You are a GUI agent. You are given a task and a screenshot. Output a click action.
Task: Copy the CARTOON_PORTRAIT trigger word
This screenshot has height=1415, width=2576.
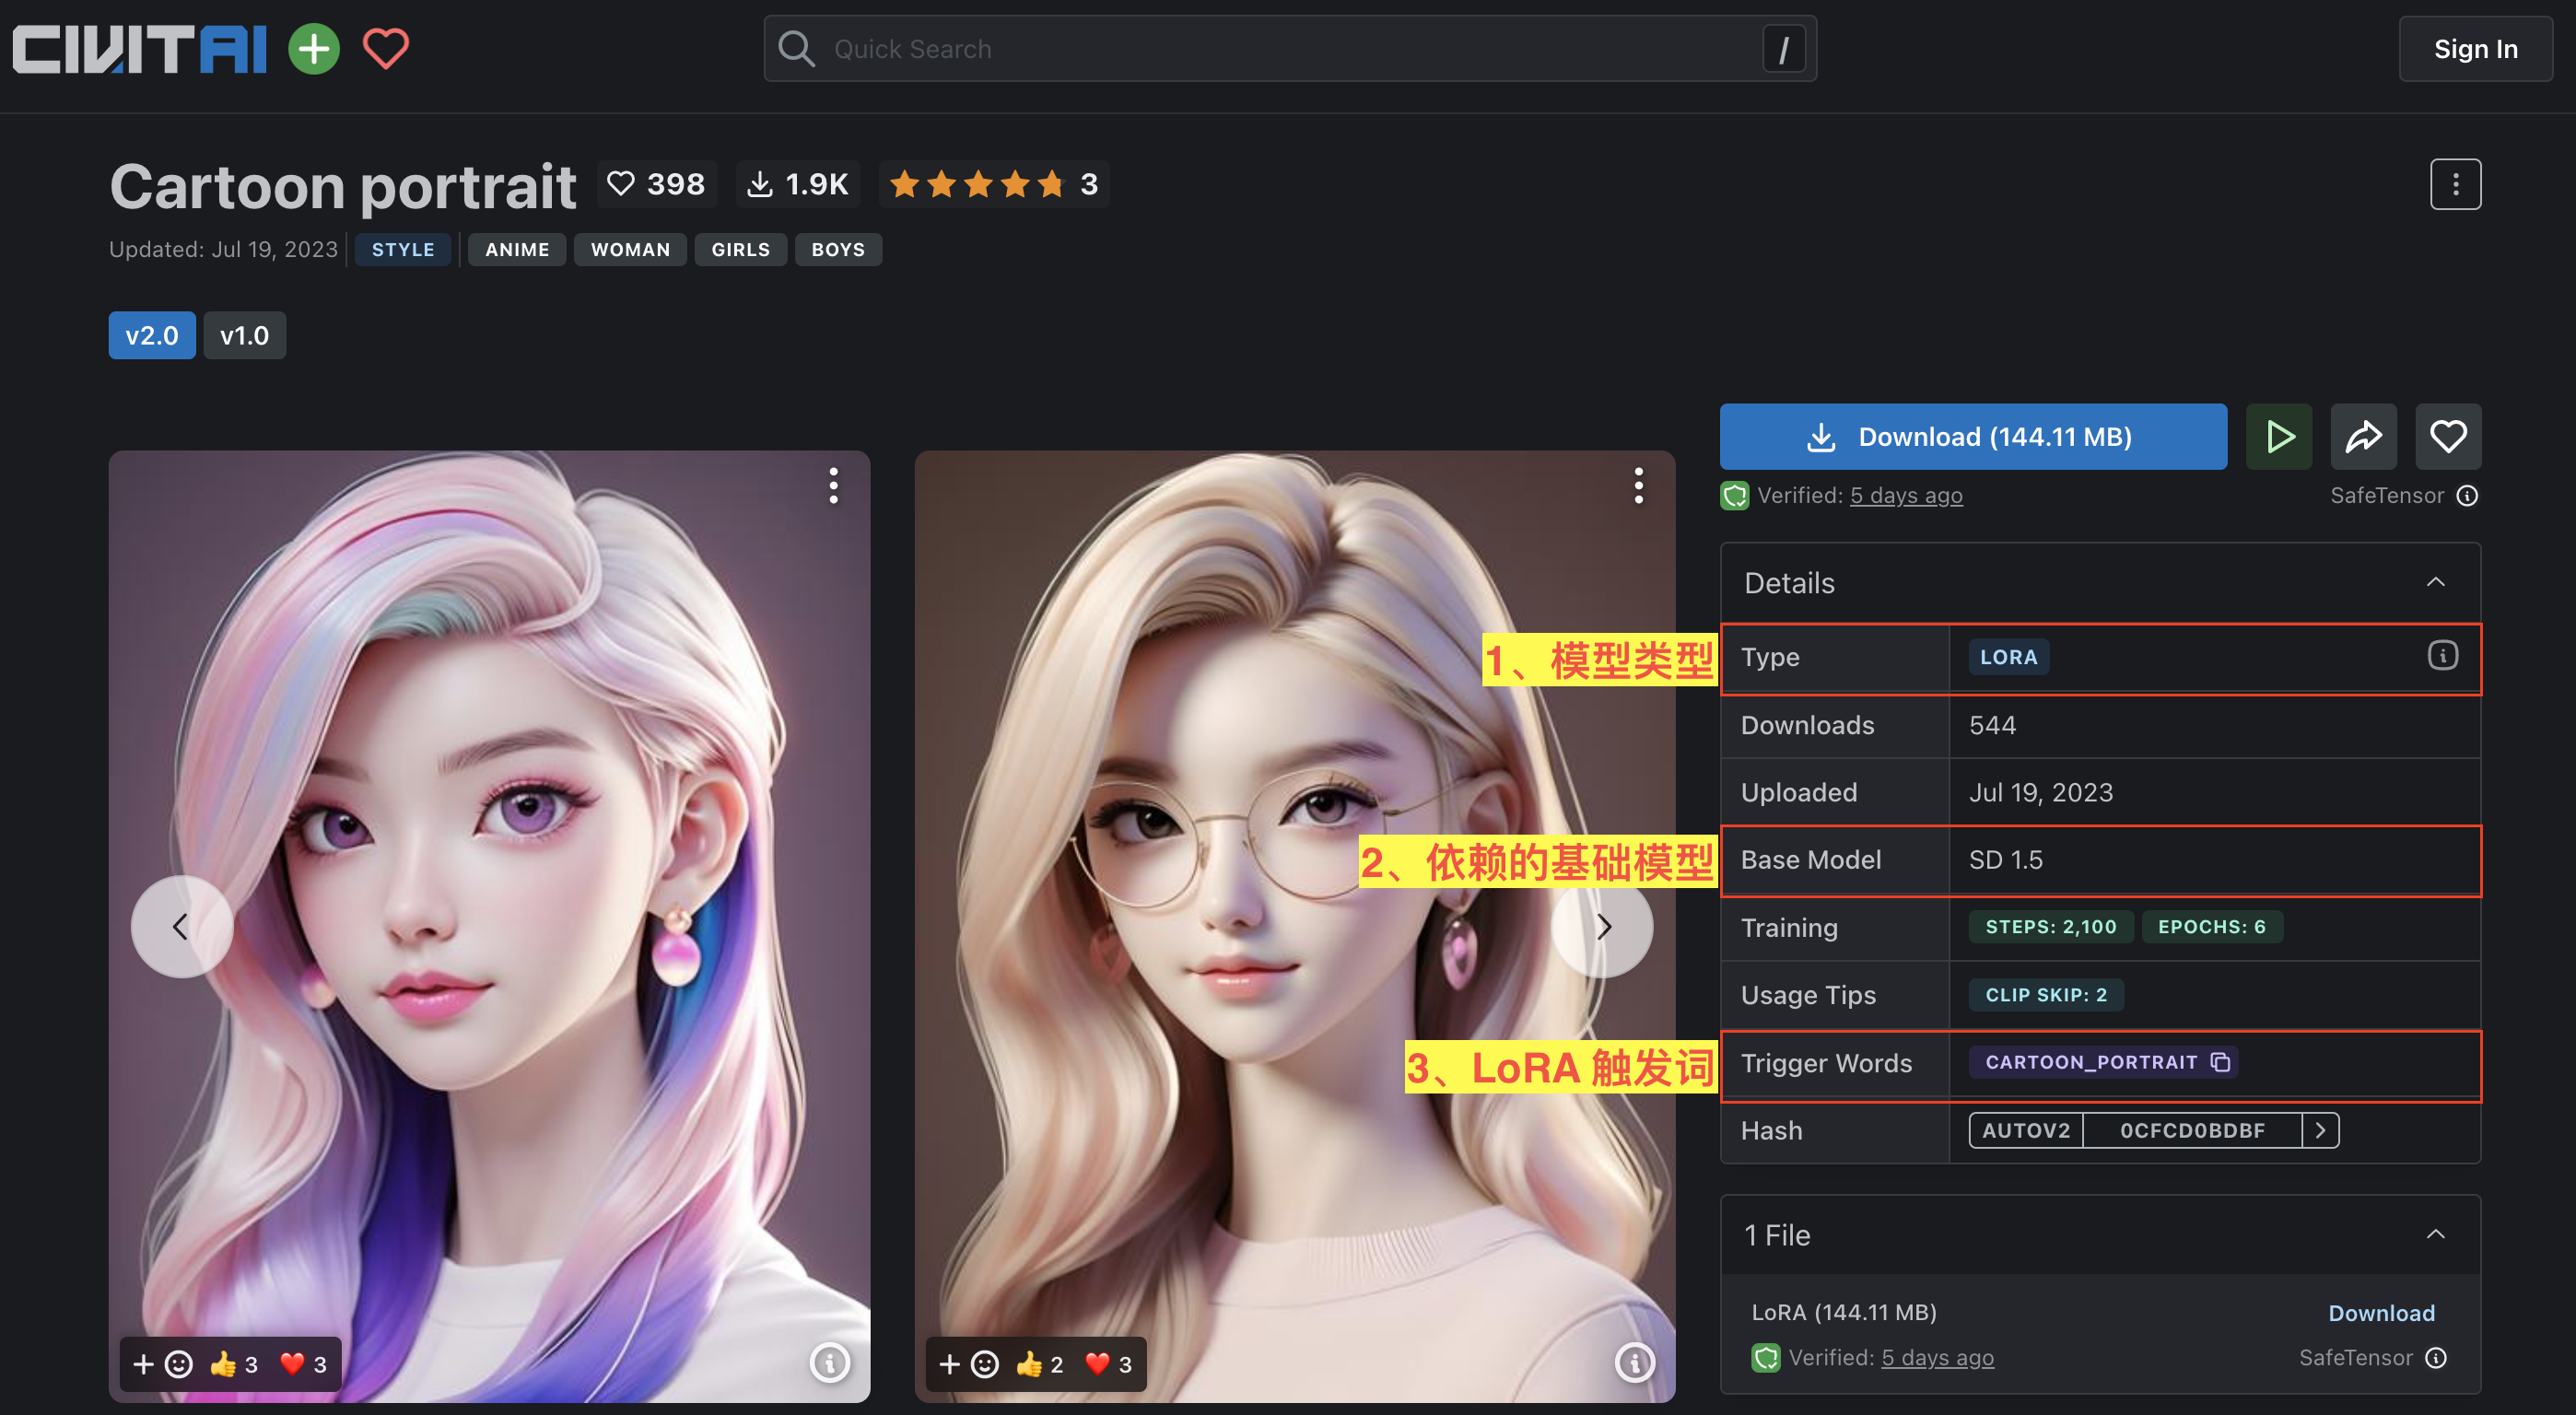pos(2220,1062)
